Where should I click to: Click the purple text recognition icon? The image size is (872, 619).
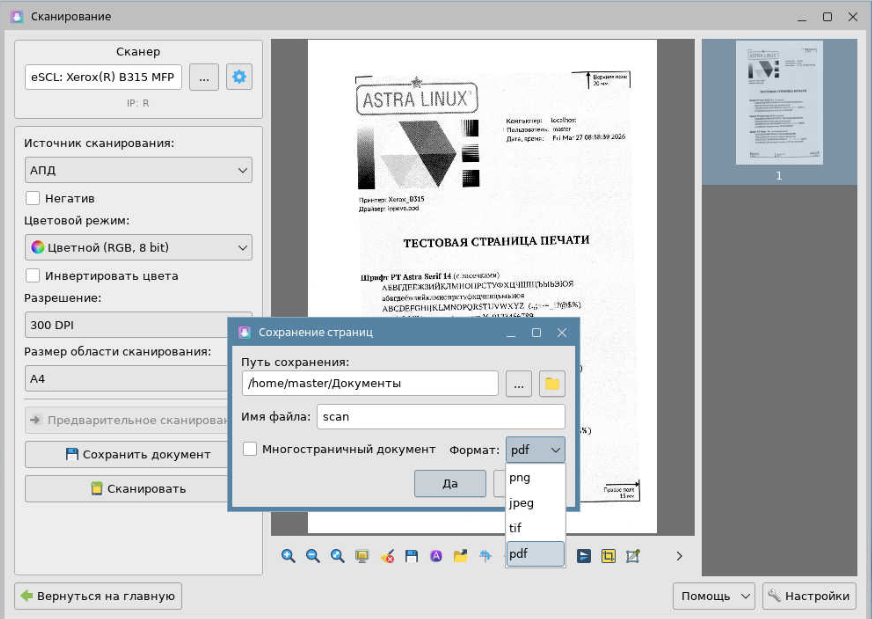(436, 556)
